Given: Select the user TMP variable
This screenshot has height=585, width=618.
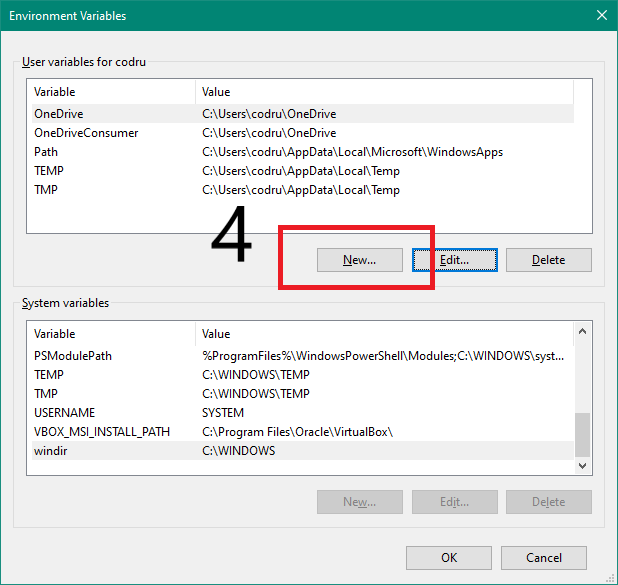Looking at the screenshot, I should click(x=46, y=190).
